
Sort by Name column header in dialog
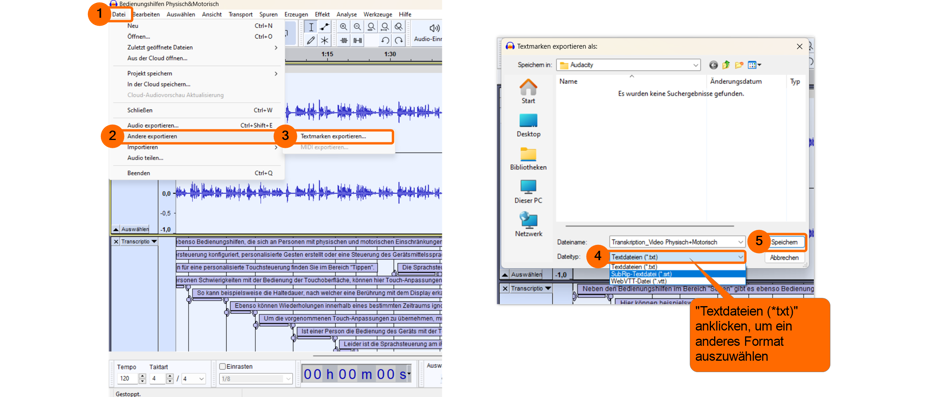point(631,81)
